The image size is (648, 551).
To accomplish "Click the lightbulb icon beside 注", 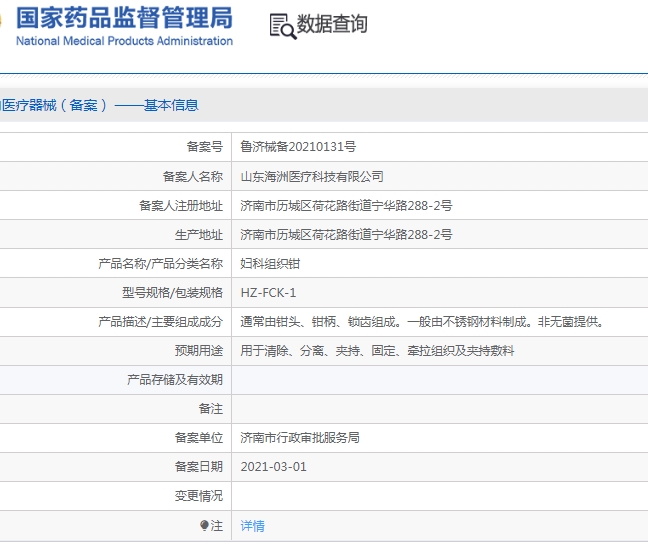I will tap(204, 525).
